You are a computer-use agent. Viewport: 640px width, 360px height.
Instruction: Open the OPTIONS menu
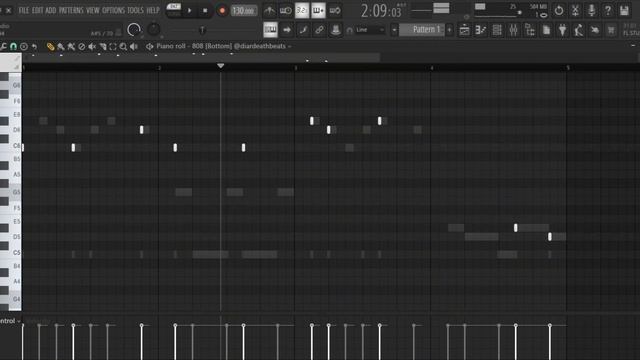pyautogui.click(x=113, y=10)
